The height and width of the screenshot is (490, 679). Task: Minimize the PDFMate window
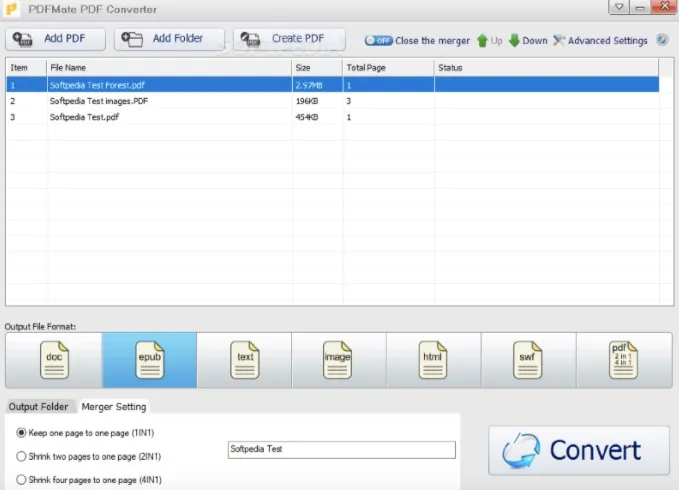[640, 7]
